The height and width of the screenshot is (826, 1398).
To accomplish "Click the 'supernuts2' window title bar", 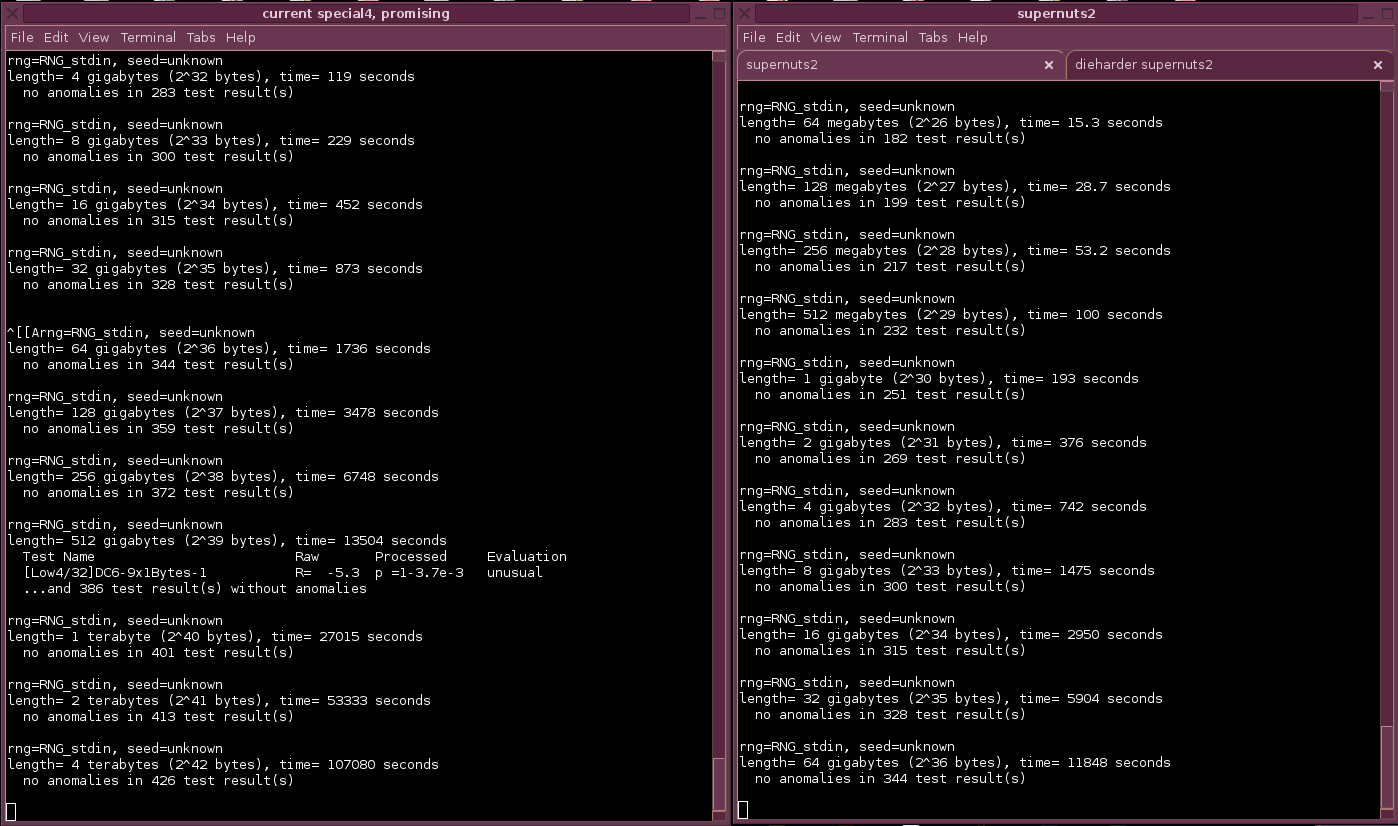I will click(x=1058, y=13).
